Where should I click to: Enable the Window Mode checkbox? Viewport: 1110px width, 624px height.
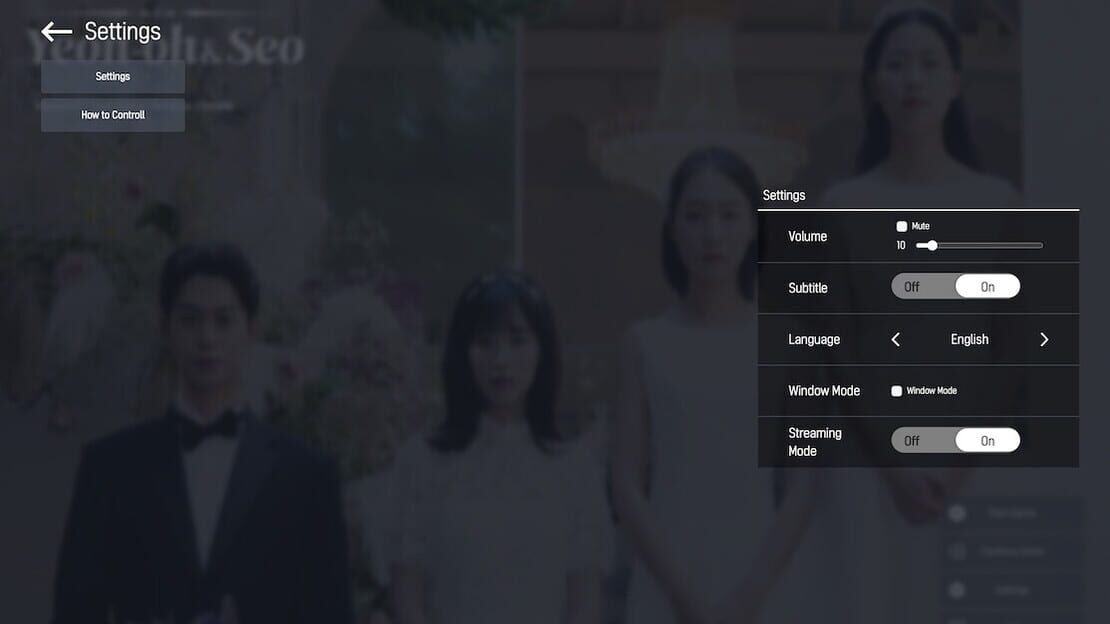[x=896, y=391]
